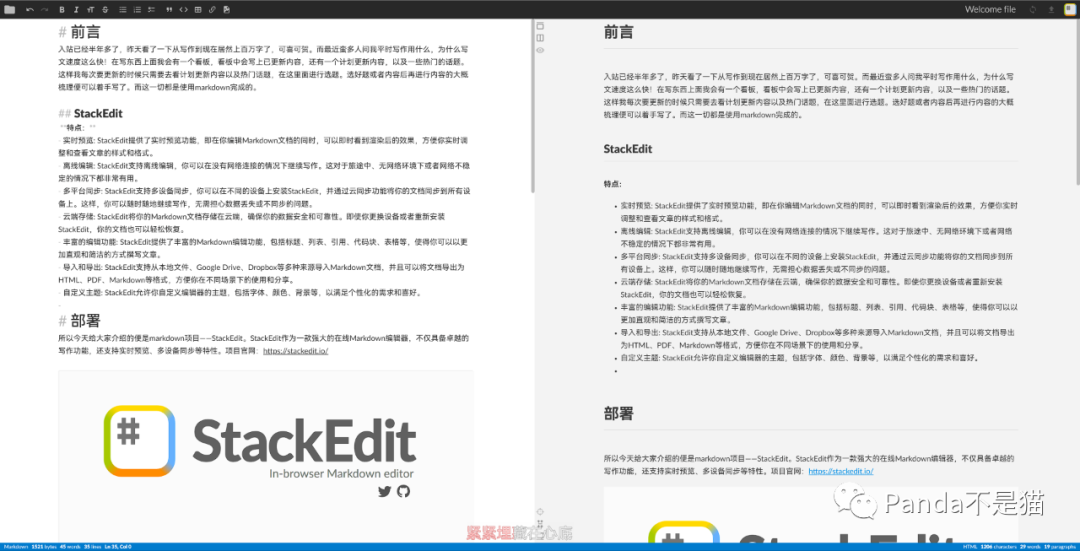The height and width of the screenshot is (551, 1080).
Task: Toggle the navigation bar button
Action: [x=541, y=25]
